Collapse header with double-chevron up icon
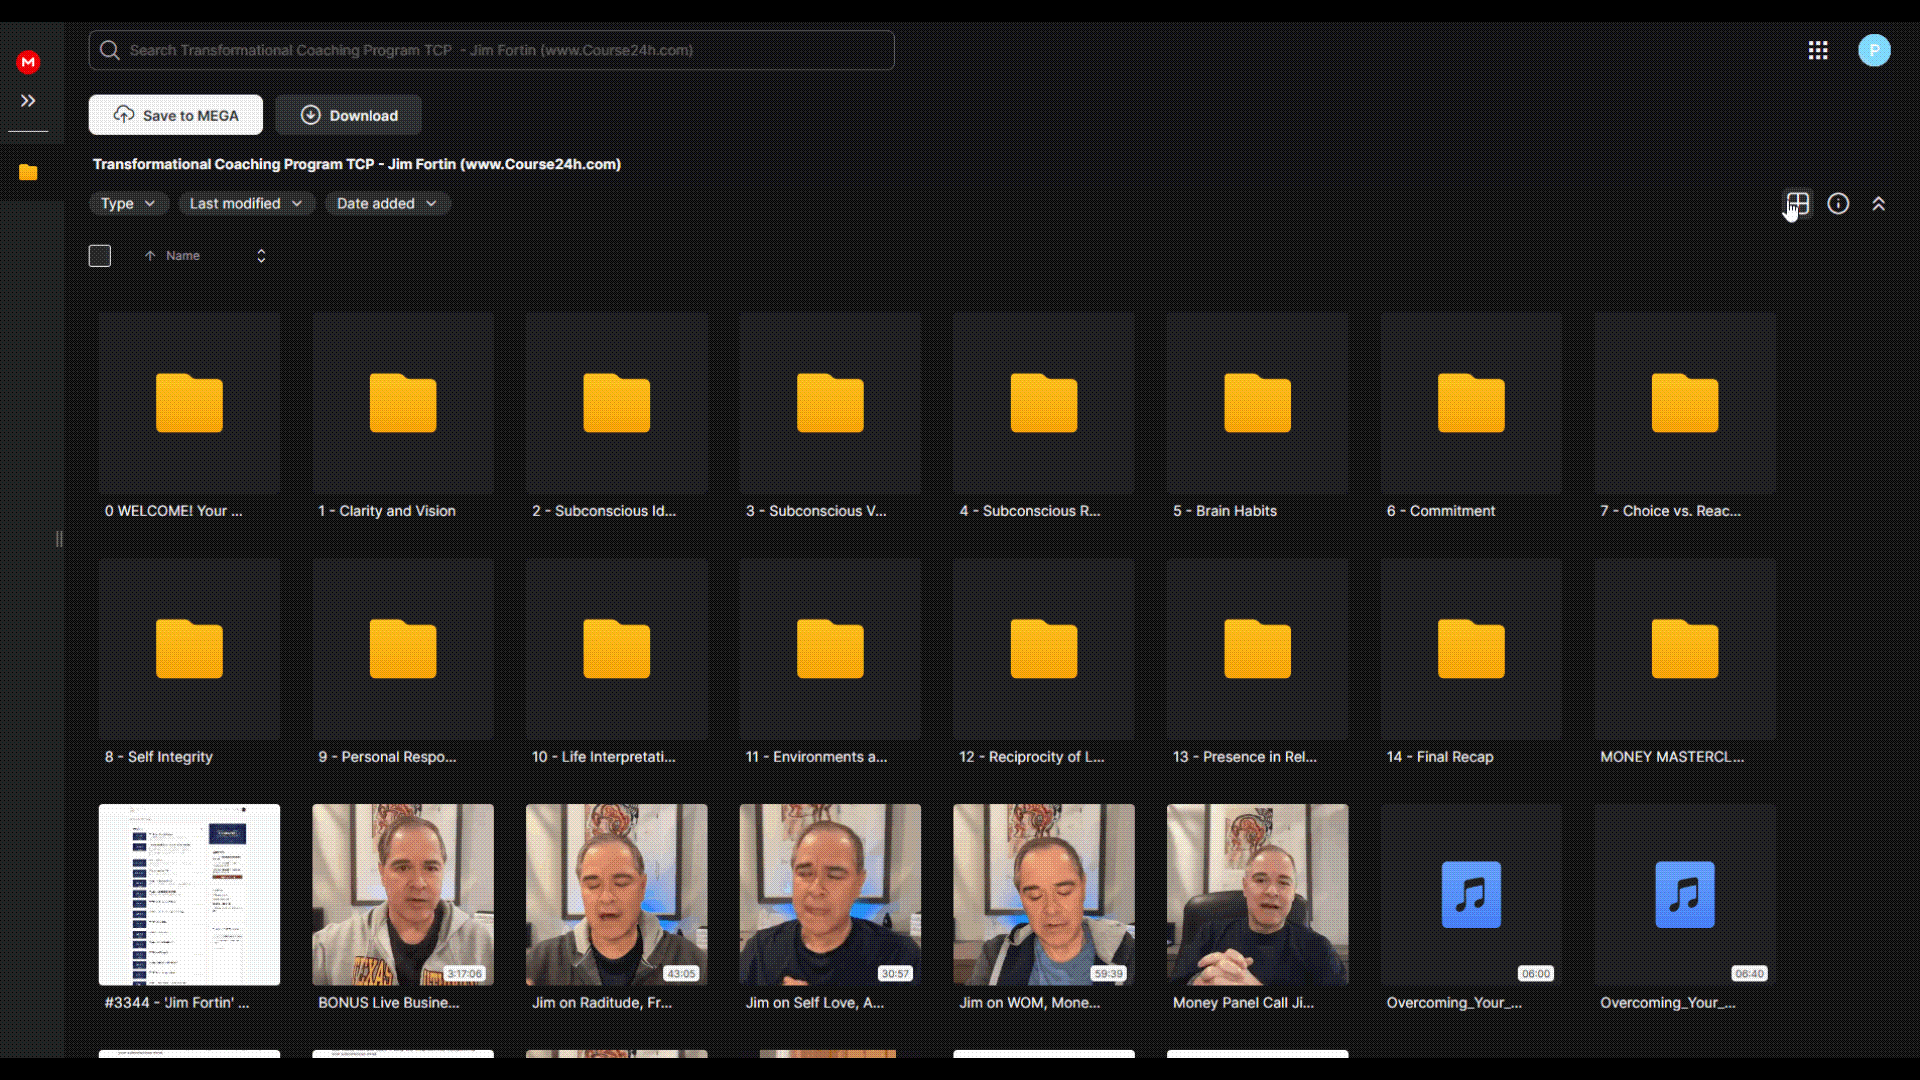This screenshot has height=1080, width=1920. [x=1879, y=204]
